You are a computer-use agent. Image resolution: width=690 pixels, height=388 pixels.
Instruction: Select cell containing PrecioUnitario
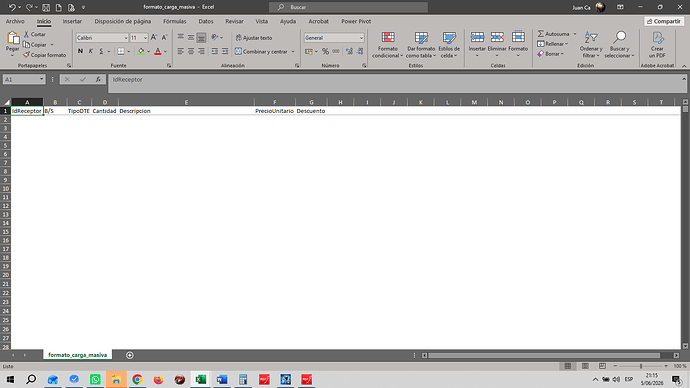point(275,111)
